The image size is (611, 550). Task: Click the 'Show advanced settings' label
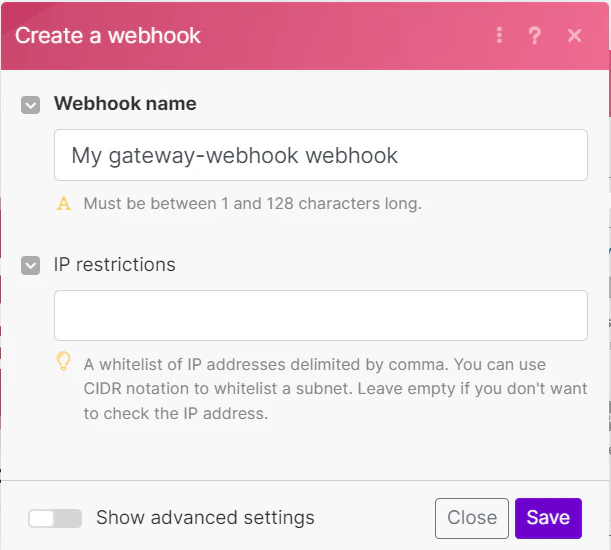pos(205,518)
